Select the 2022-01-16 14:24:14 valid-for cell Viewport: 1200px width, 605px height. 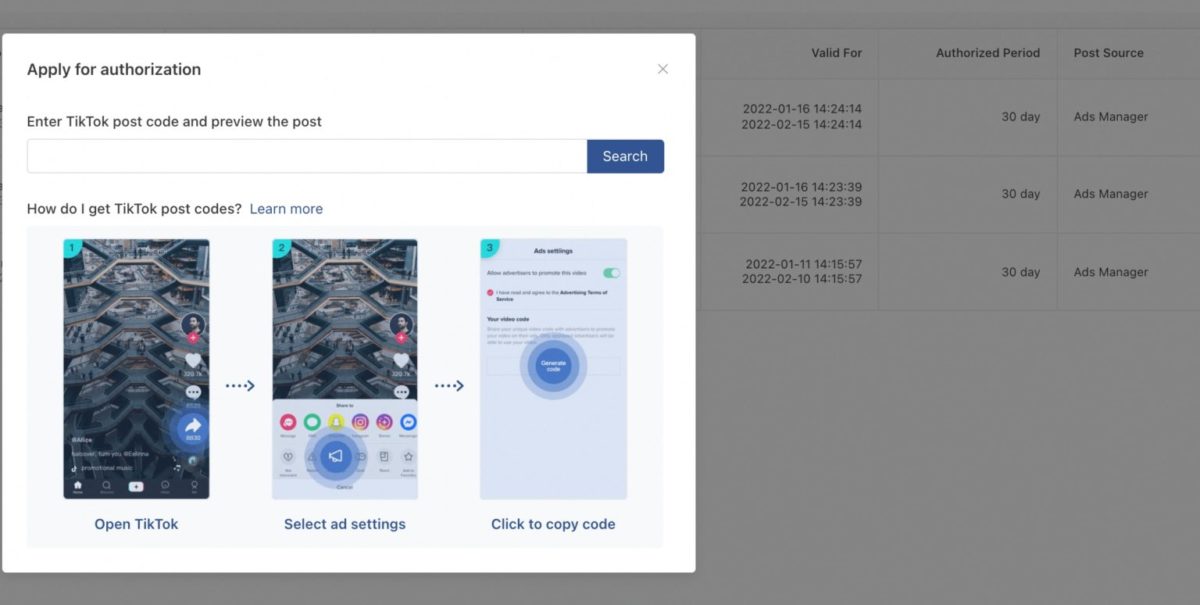click(x=802, y=117)
